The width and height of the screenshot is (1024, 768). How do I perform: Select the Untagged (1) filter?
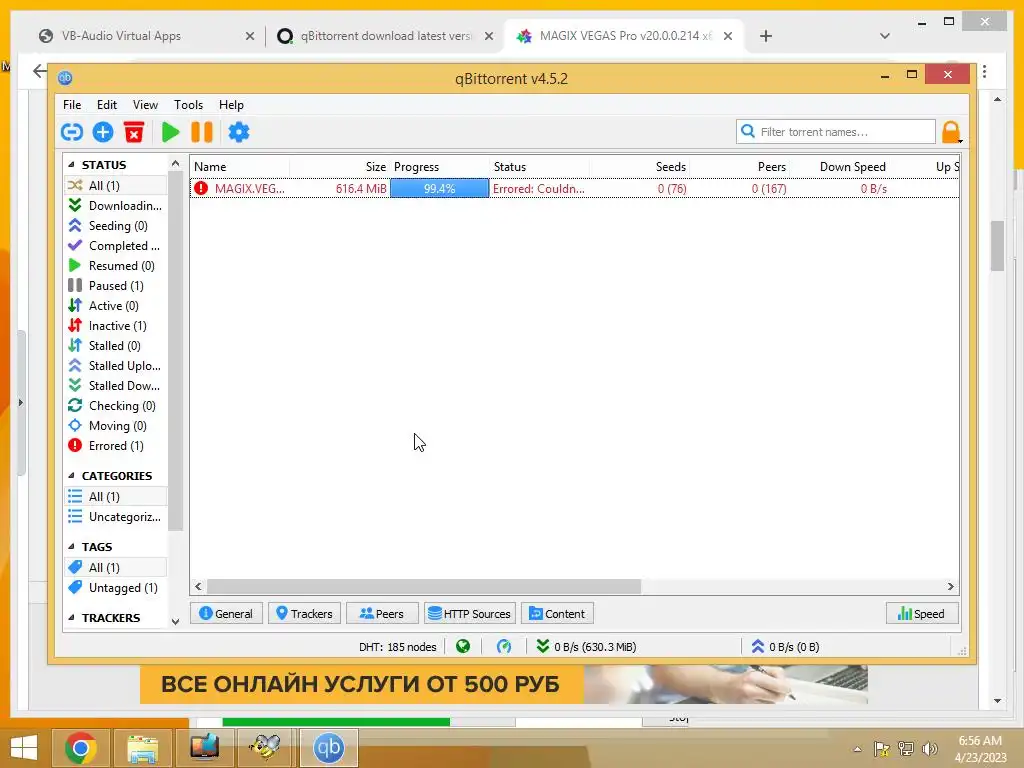pyautogui.click(x=116, y=588)
